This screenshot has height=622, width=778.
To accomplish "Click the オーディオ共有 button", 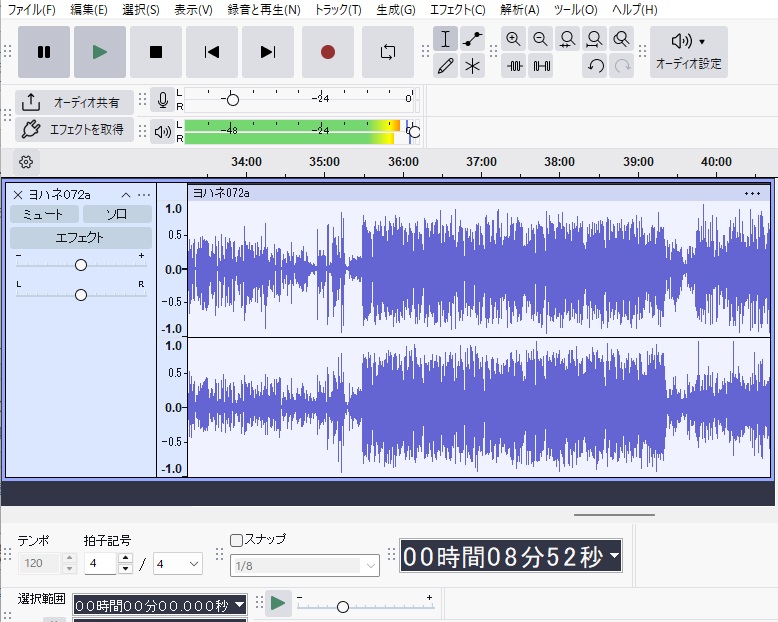I will [74, 102].
